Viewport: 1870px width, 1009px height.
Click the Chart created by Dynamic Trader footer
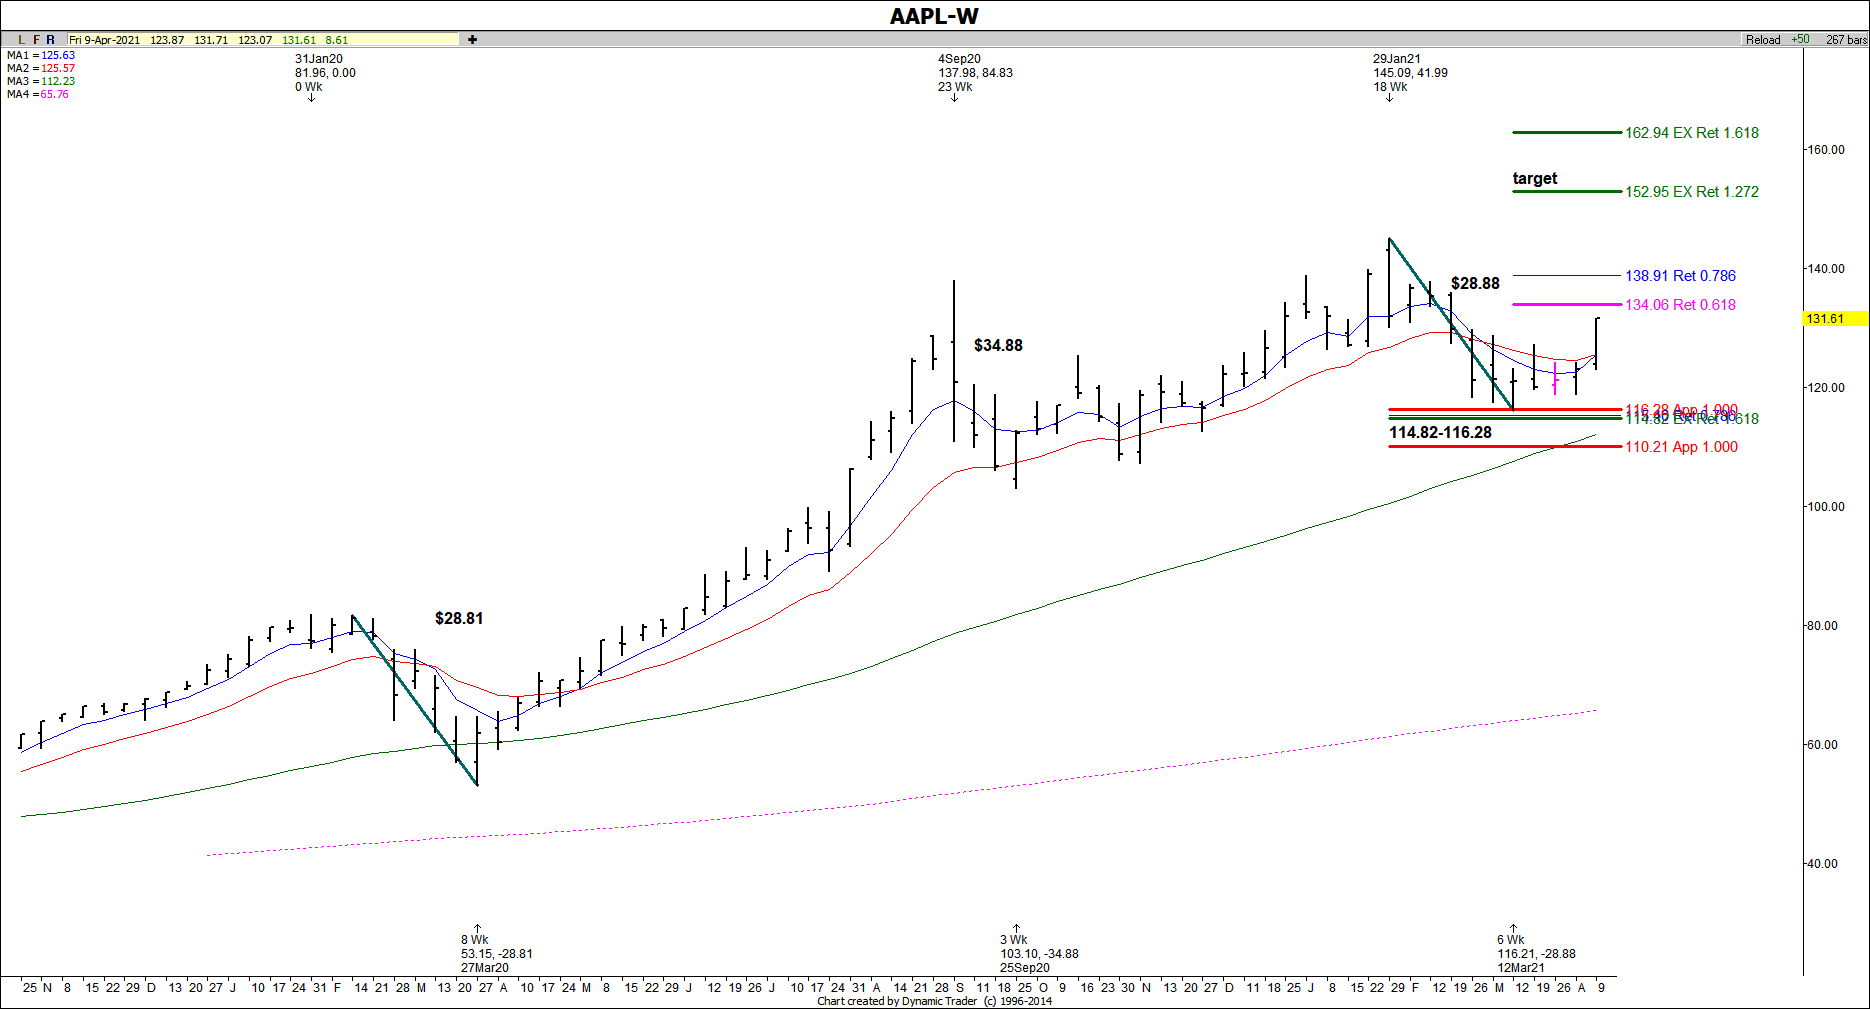pyautogui.click(x=934, y=1001)
